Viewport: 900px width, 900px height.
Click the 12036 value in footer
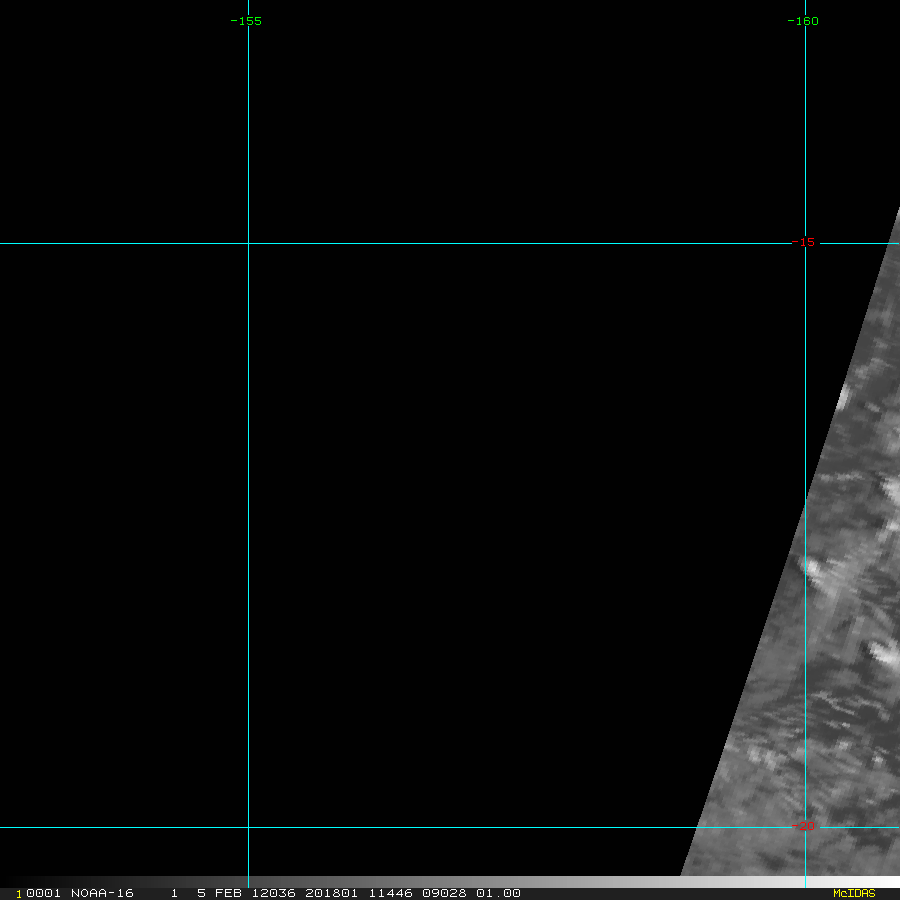point(273,893)
